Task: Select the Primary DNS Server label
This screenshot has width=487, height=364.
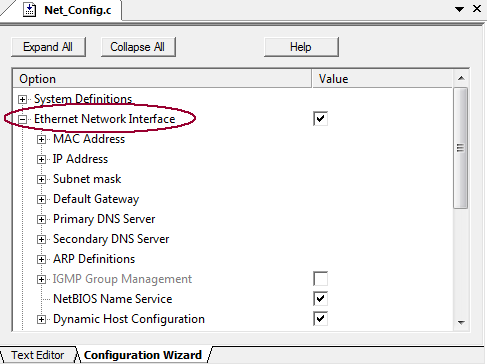Action: point(104,219)
